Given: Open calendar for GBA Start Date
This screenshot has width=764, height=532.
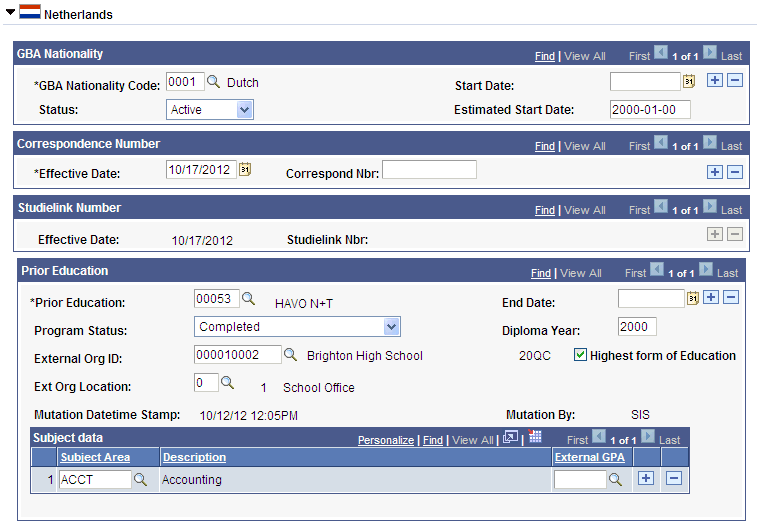Looking at the screenshot, I should click(688, 81).
